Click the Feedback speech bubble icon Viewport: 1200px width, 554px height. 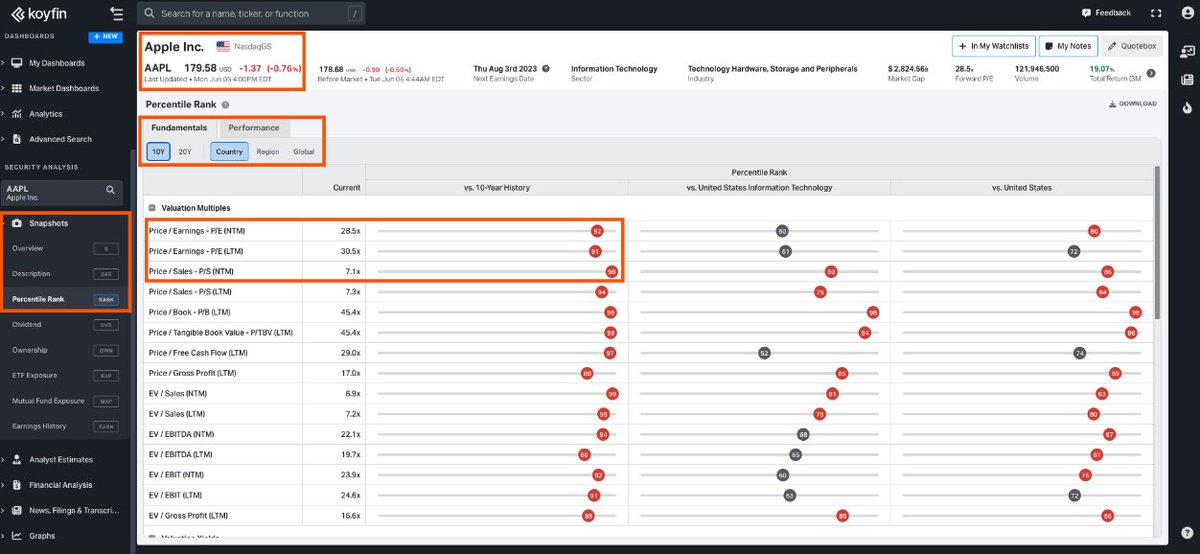(x=1086, y=13)
